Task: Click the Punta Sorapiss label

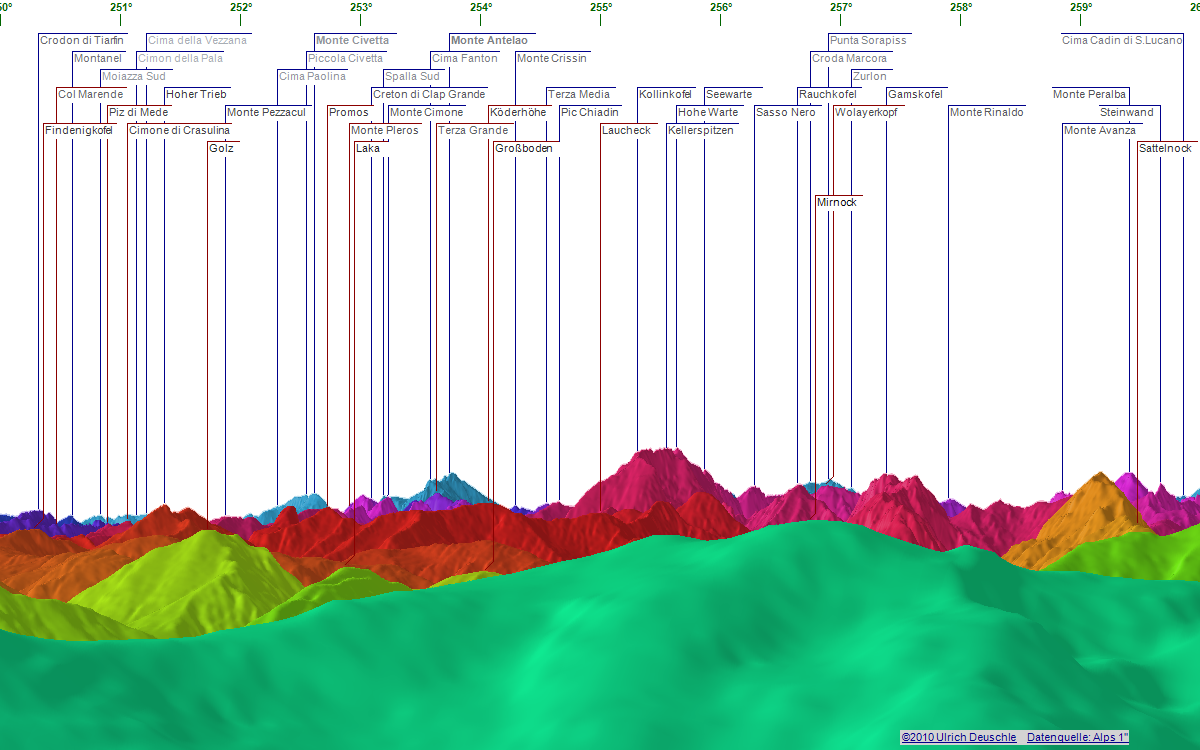Action: click(868, 41)
